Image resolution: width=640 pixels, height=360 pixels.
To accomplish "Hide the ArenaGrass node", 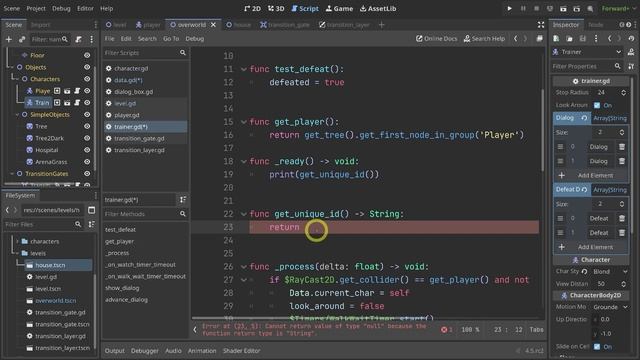I will (87, 162).
